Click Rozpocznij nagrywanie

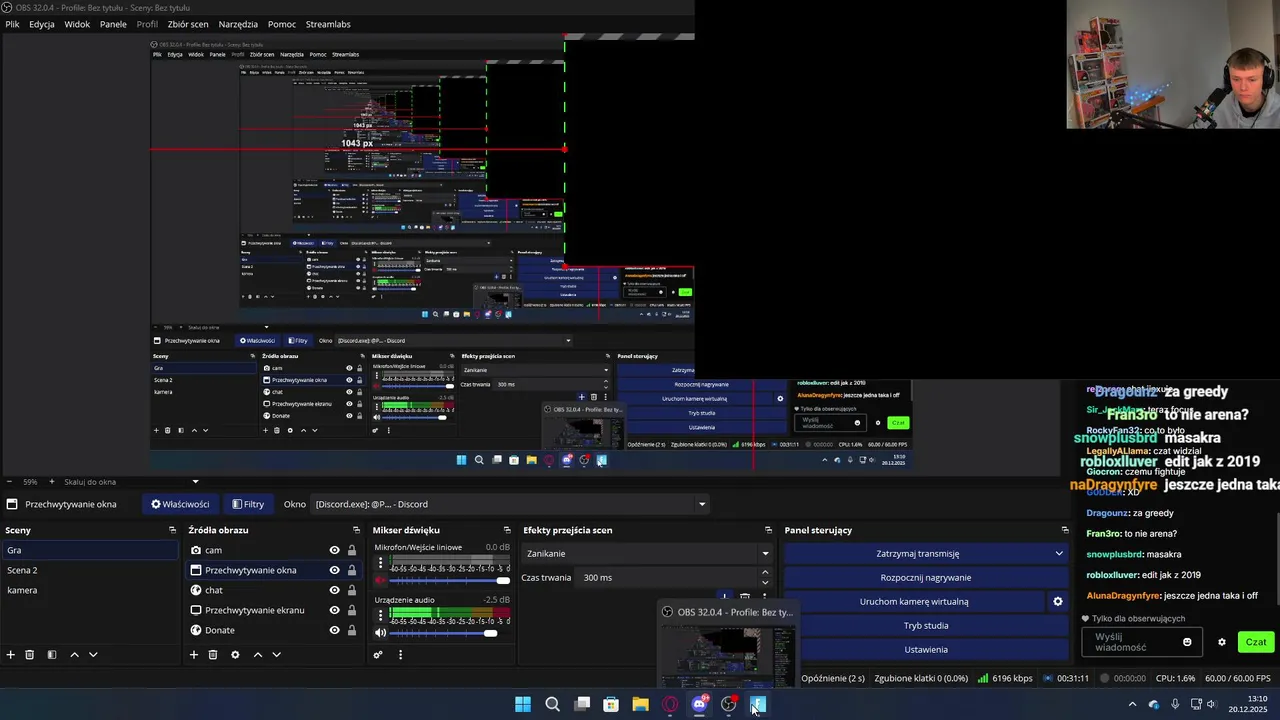coord(926,578)
